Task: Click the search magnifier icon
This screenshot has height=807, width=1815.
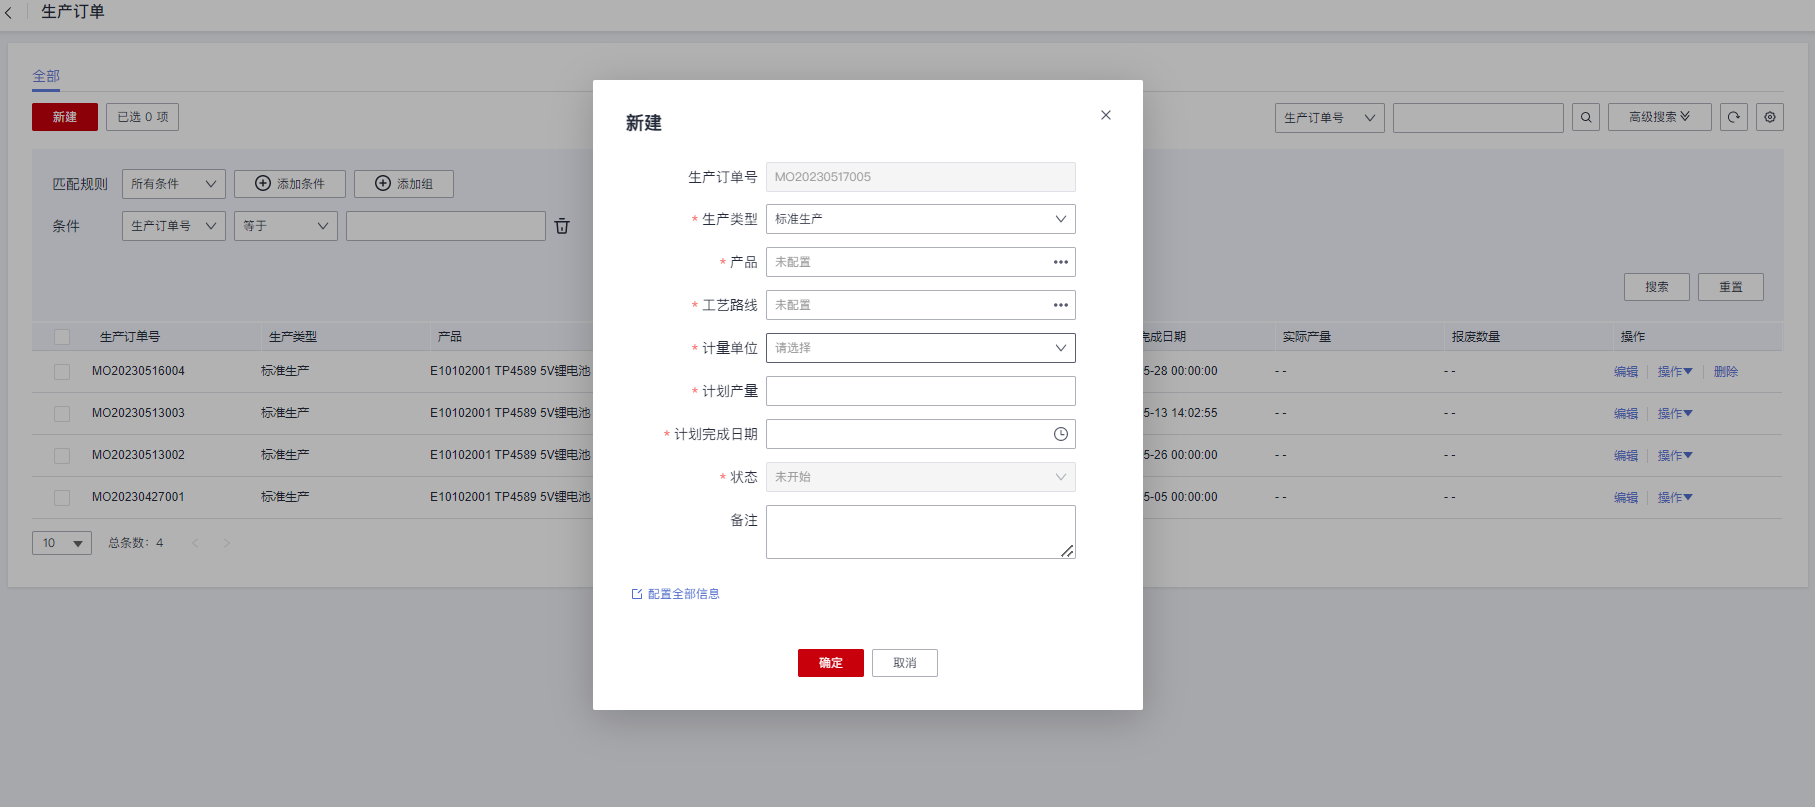Action: click(1586, 117)
